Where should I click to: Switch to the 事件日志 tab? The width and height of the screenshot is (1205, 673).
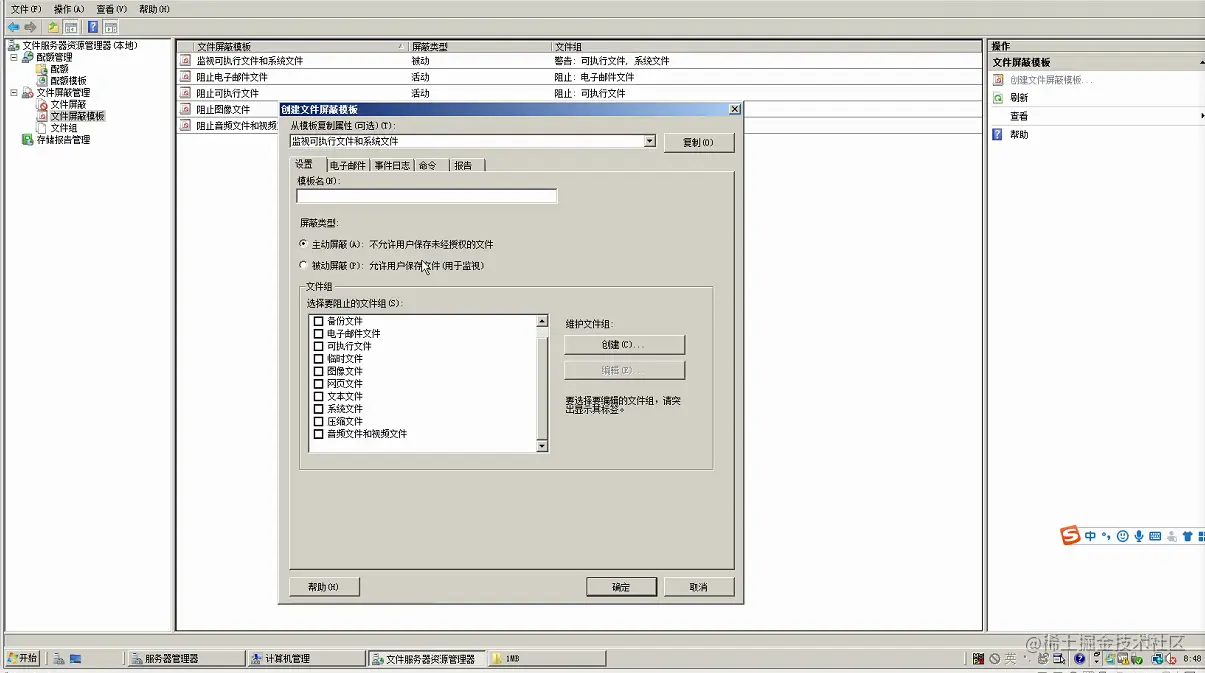pos(392,165)
